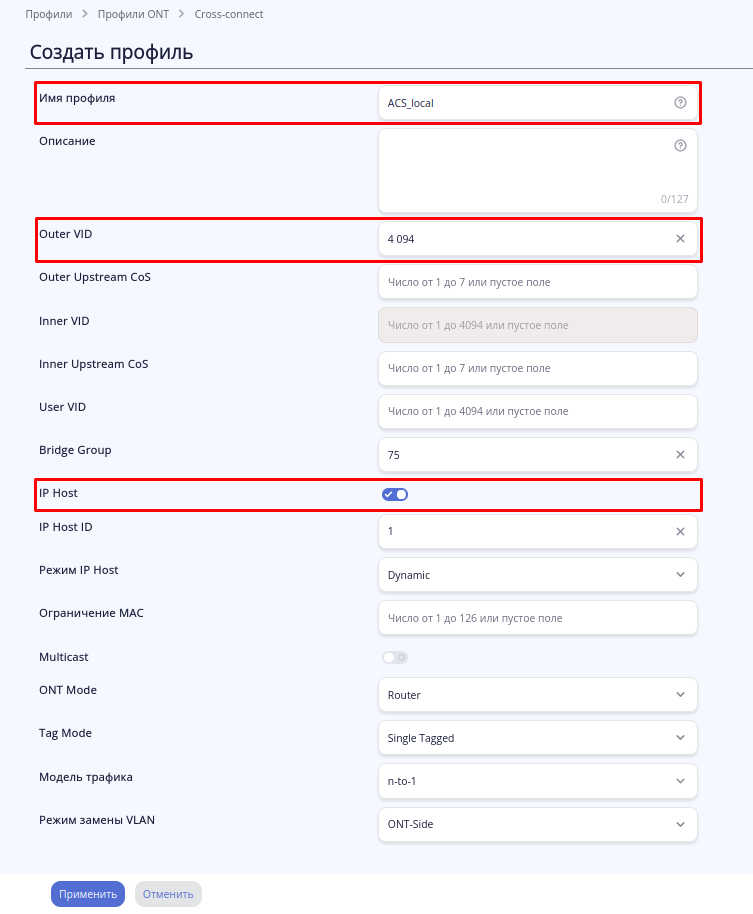Image resolution: width=753 pixels, height=914 pixels.
Task: Focus the Outer Upstream CoS field
Action: (x=537, y=282)
